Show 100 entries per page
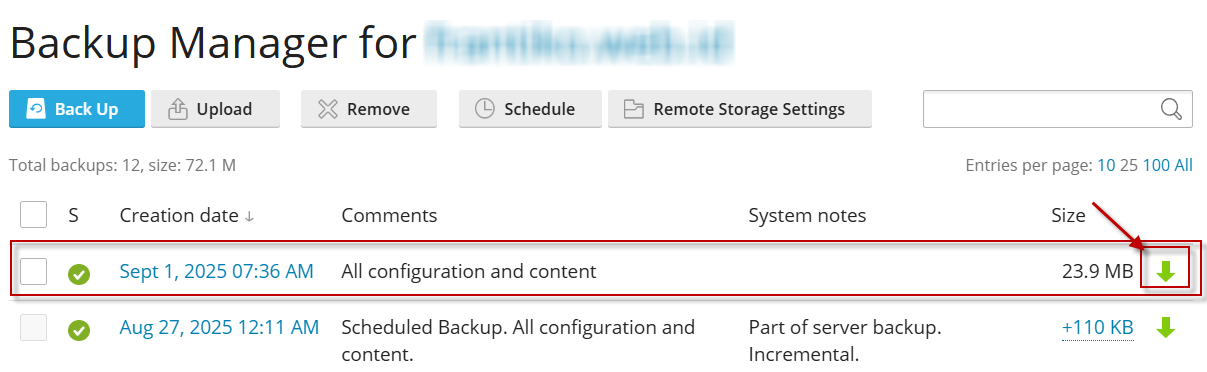This screenshot has width=1207, height=372. pyautogui.click(x=1156, y=165)
